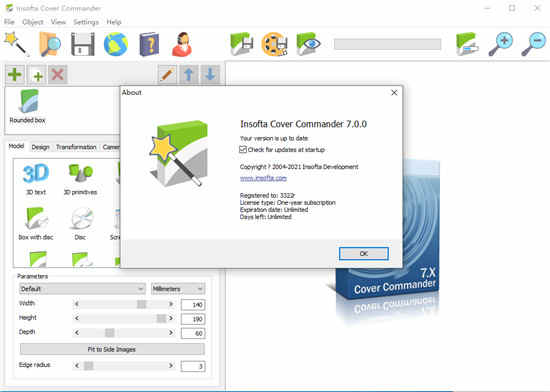The width and height of the screenshot is (550, 392).
Task: Click the support agent icon
Action: click(182, 44)
